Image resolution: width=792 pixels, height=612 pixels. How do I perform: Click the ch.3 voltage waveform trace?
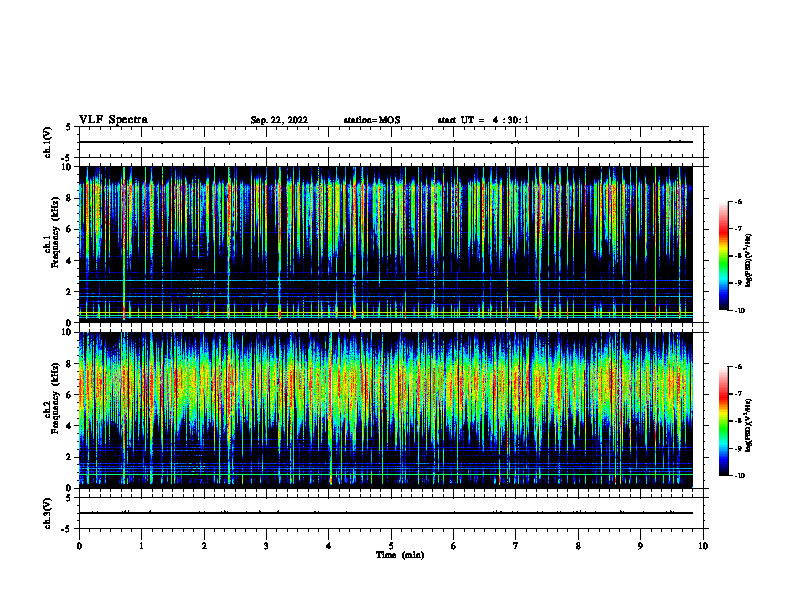[386, 513]
